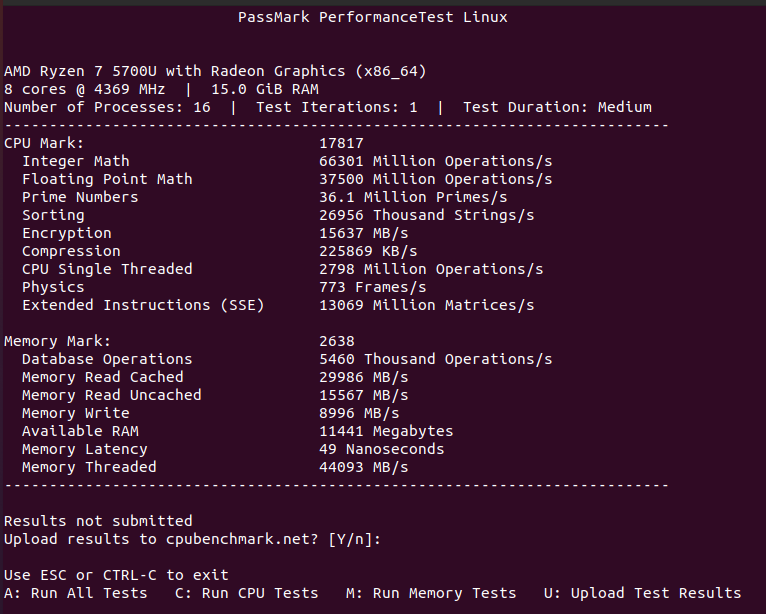
Task: Click the '5460 Thousand Operations/s' value
Action: tap(435, 360)
